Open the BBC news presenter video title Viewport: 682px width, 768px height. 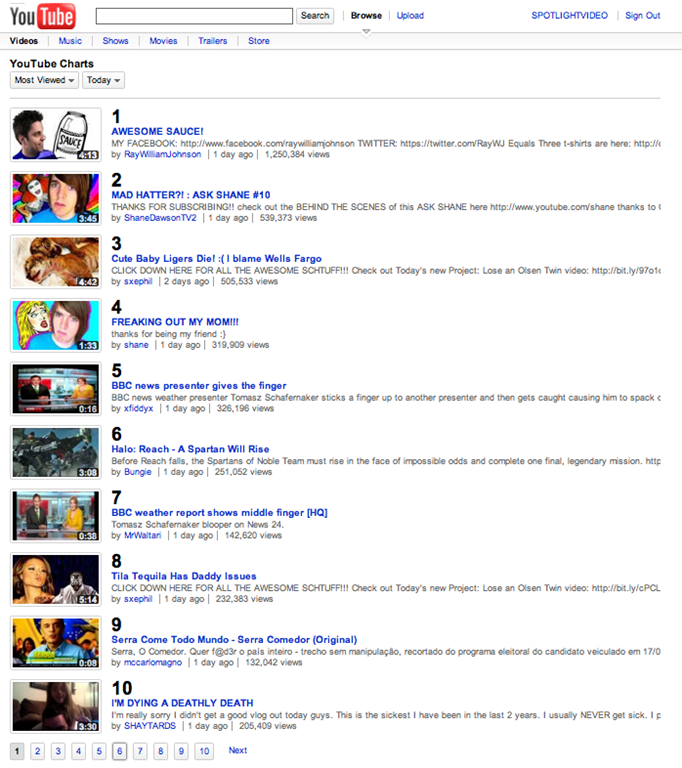click(199, 385)
